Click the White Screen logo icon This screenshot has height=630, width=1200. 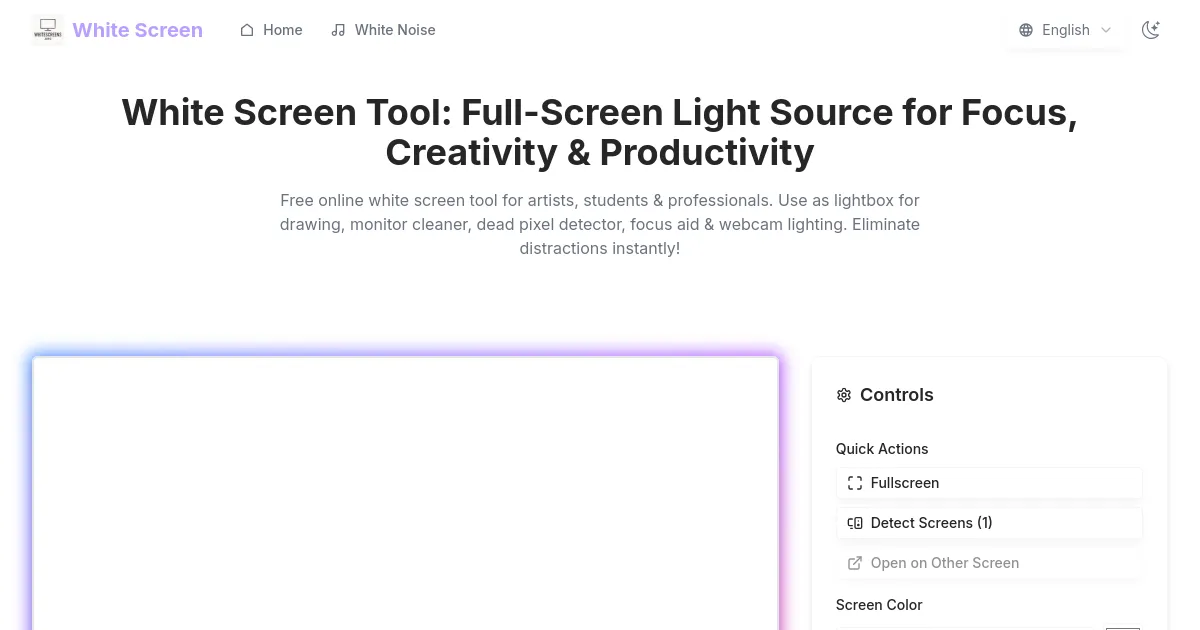coord(47,30)
